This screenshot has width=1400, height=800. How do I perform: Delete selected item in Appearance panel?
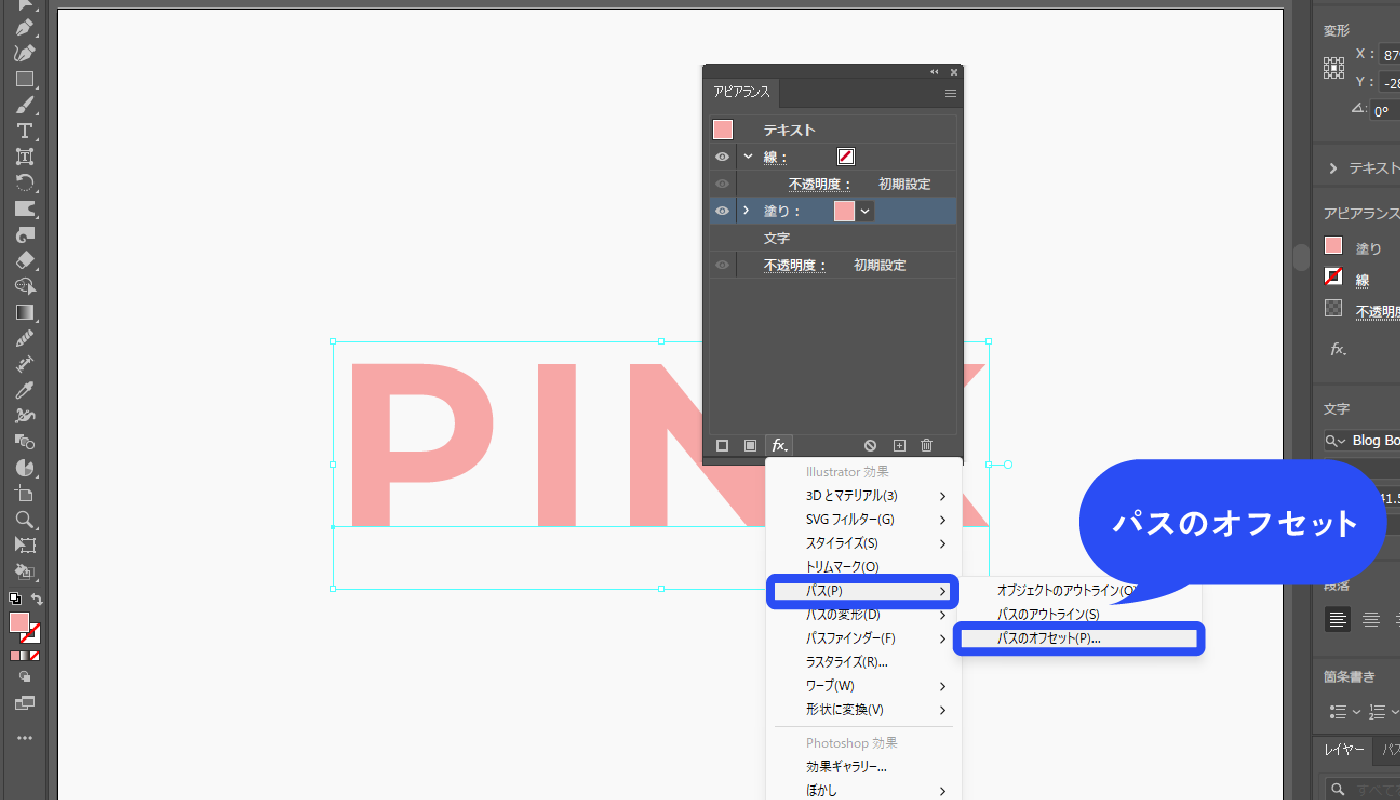coord(927,446)
